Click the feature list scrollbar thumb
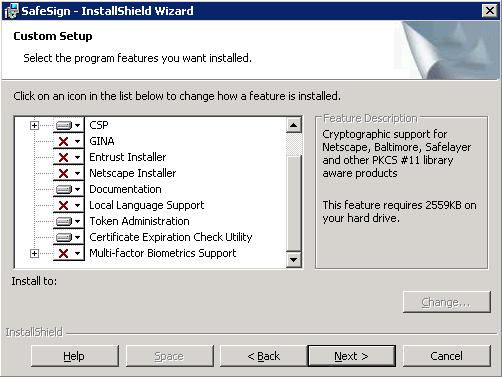Image resolution: width=502 pixels, height=377 pixels. 294,202
